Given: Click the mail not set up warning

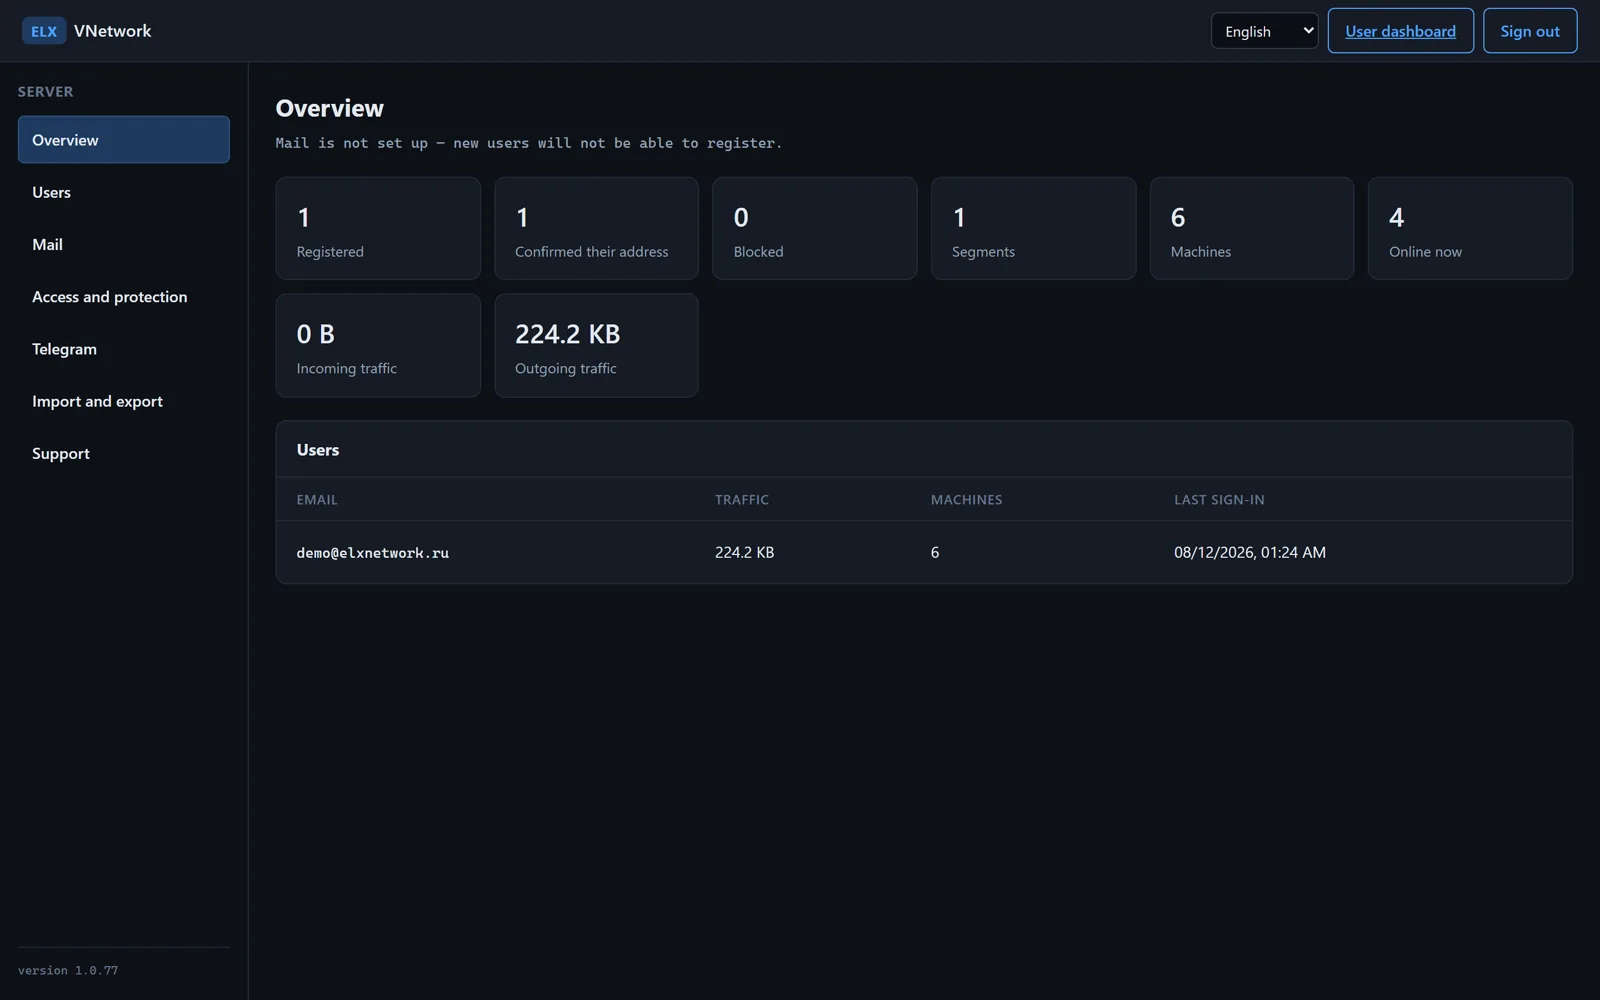Looking at the screenshot, I should (529, 143).
